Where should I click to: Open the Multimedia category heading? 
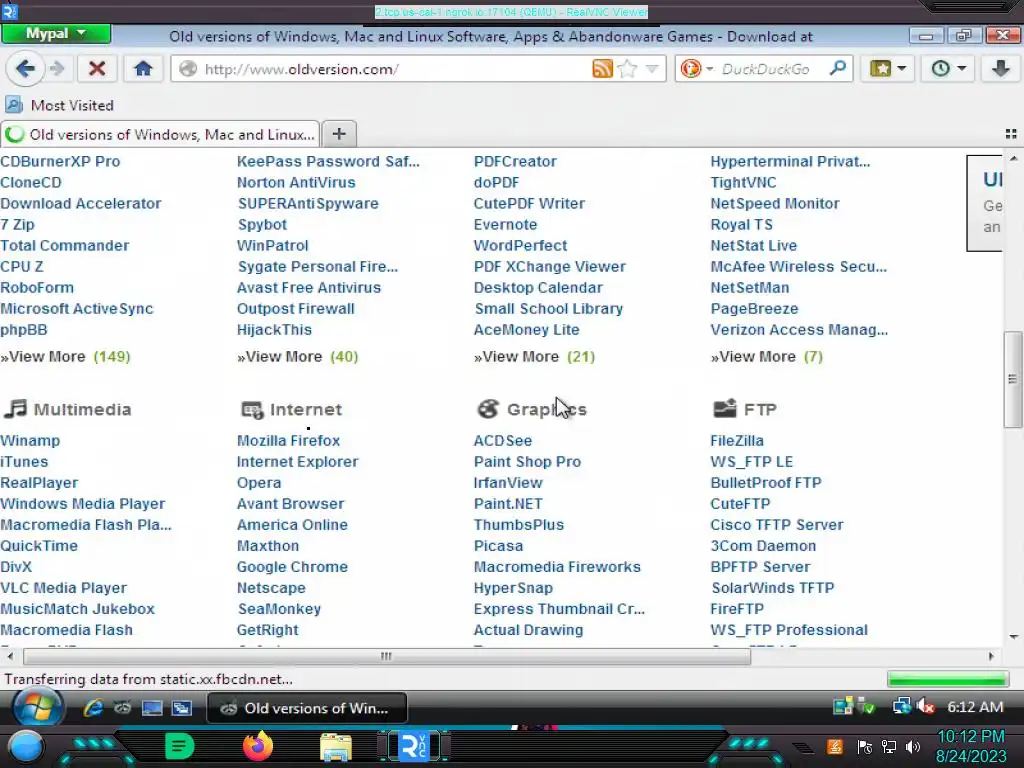[x=82, y=409]
